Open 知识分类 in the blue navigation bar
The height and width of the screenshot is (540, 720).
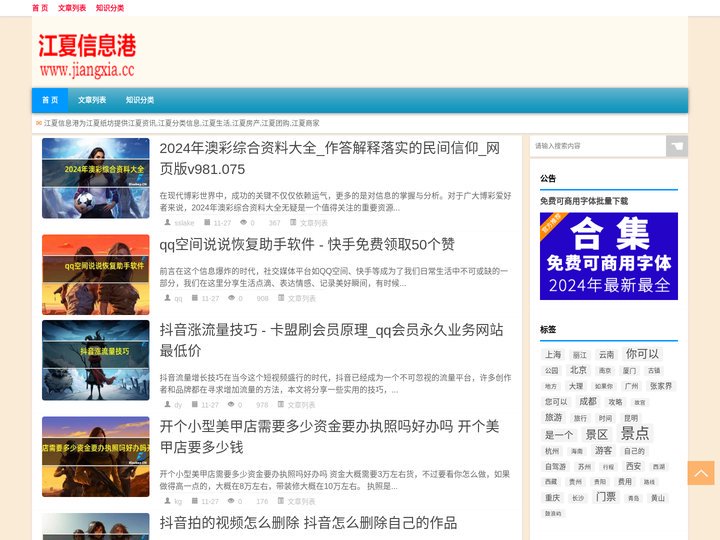pos(140,100)
